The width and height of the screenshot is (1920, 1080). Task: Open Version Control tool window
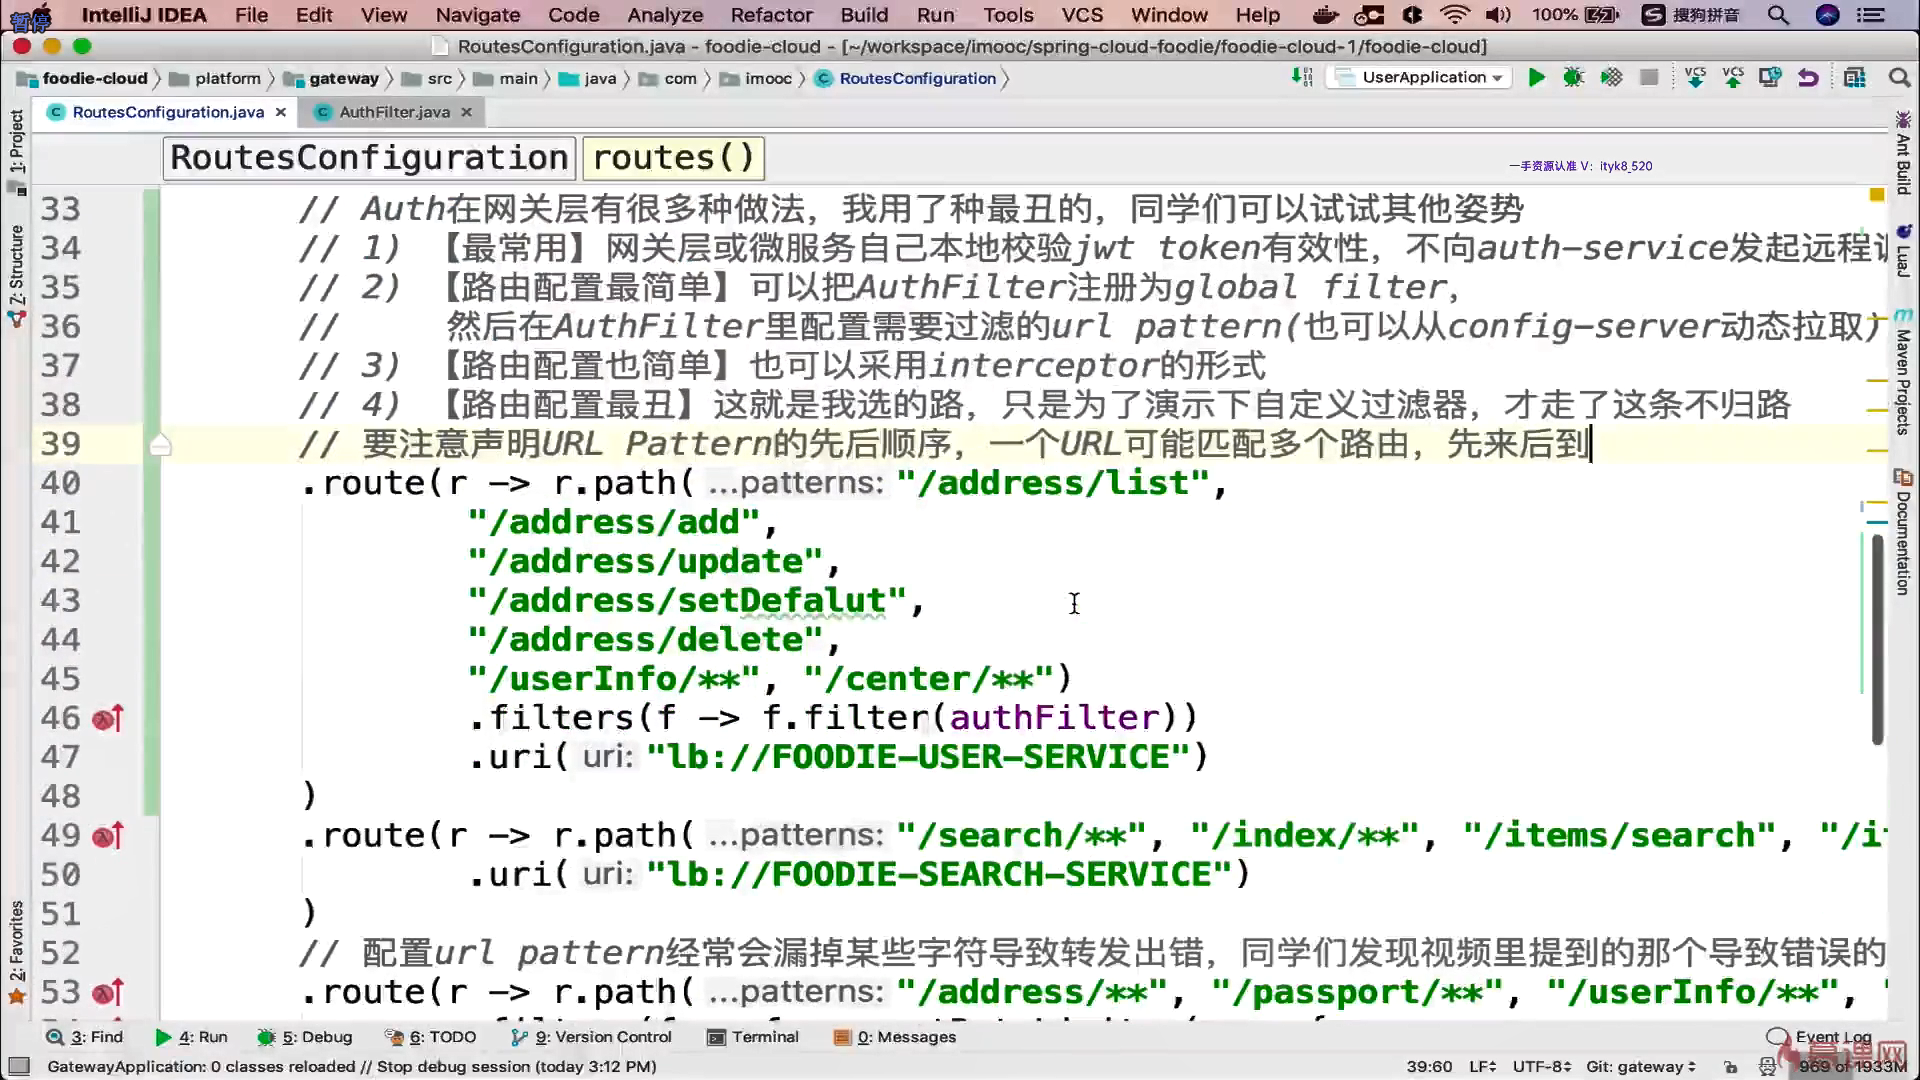[x=601, y=1037]
